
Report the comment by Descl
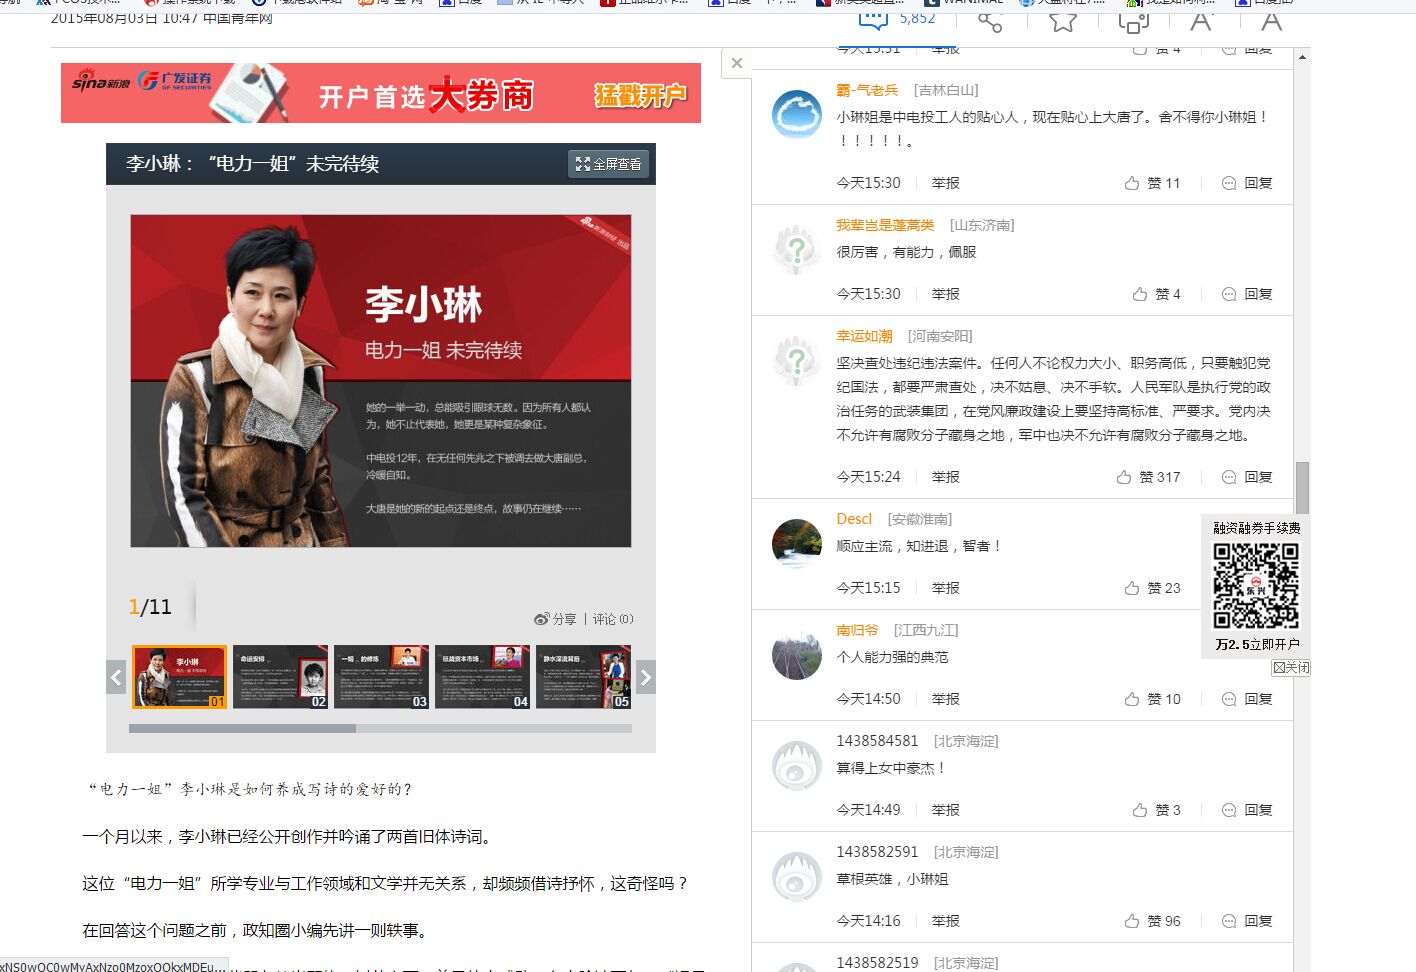point(945,588)
